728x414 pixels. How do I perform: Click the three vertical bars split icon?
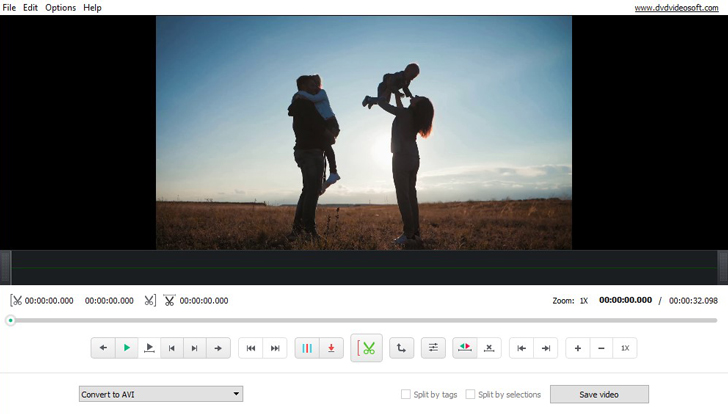307,348
